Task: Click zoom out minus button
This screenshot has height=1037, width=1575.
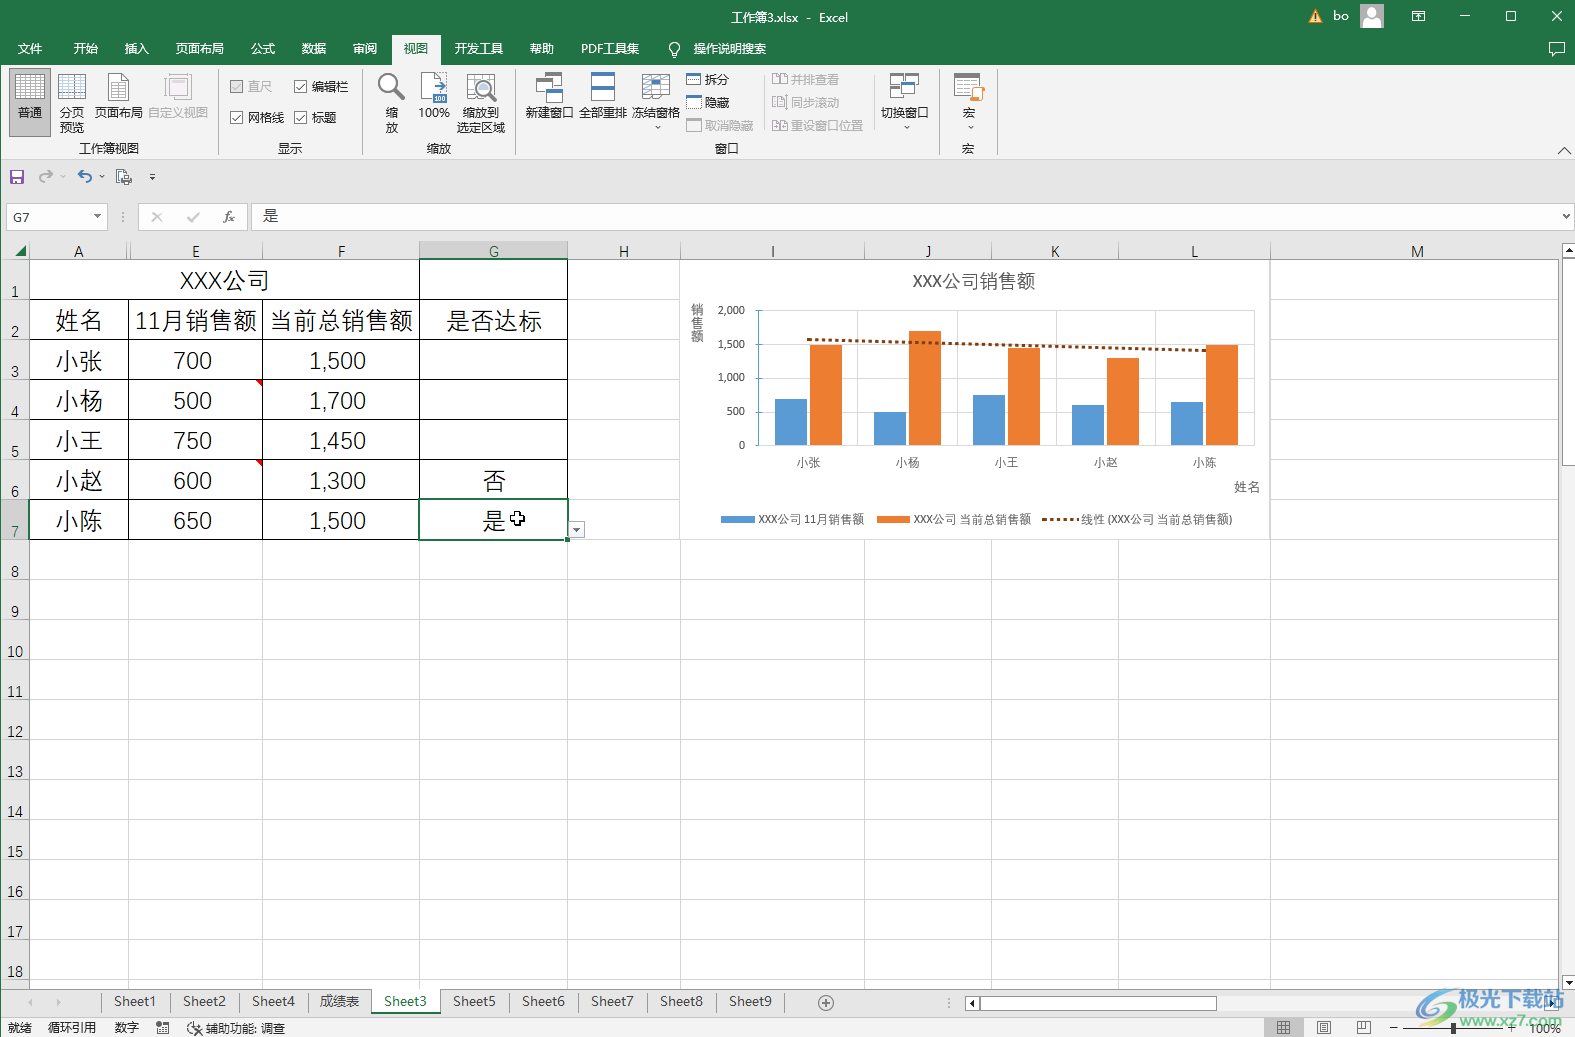Action: point(1393,1028)
